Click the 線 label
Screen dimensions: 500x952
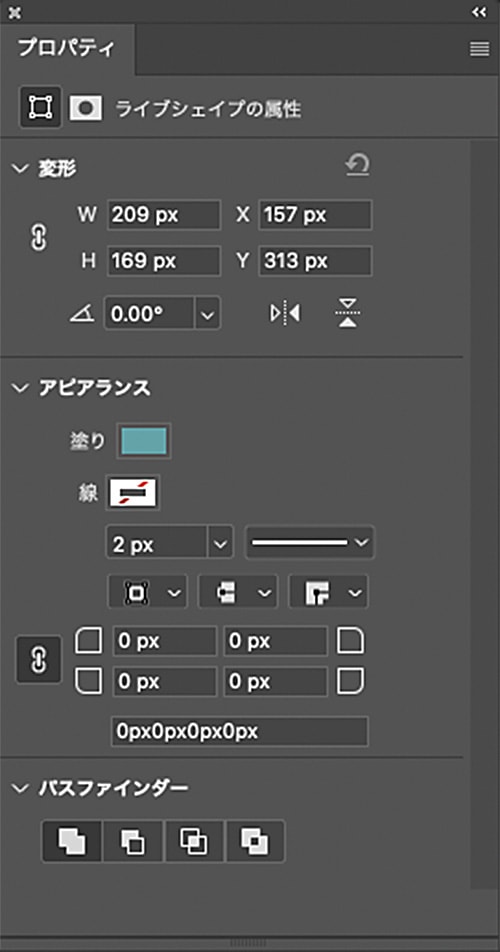click(88, 492)
